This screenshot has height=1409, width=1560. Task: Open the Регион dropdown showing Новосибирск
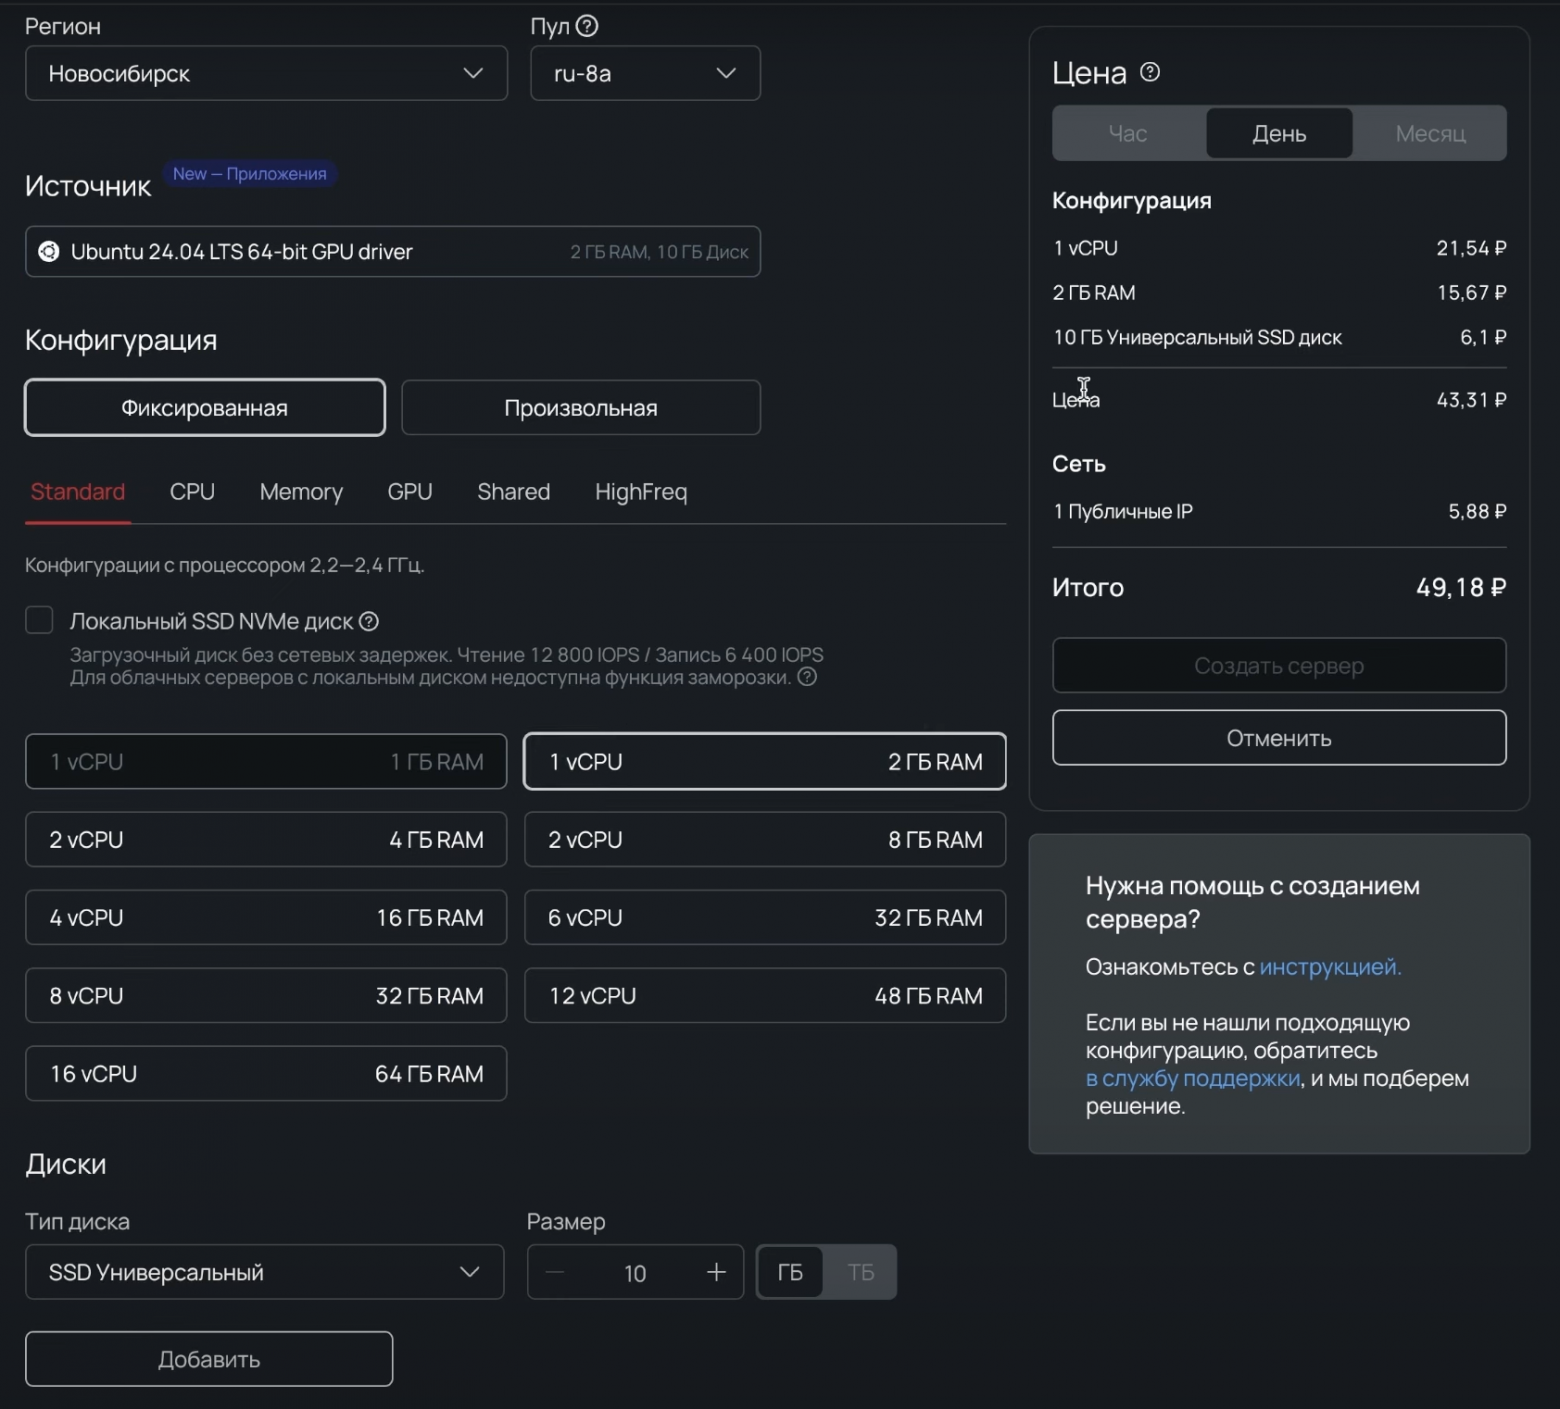click(x=266, y=73)
